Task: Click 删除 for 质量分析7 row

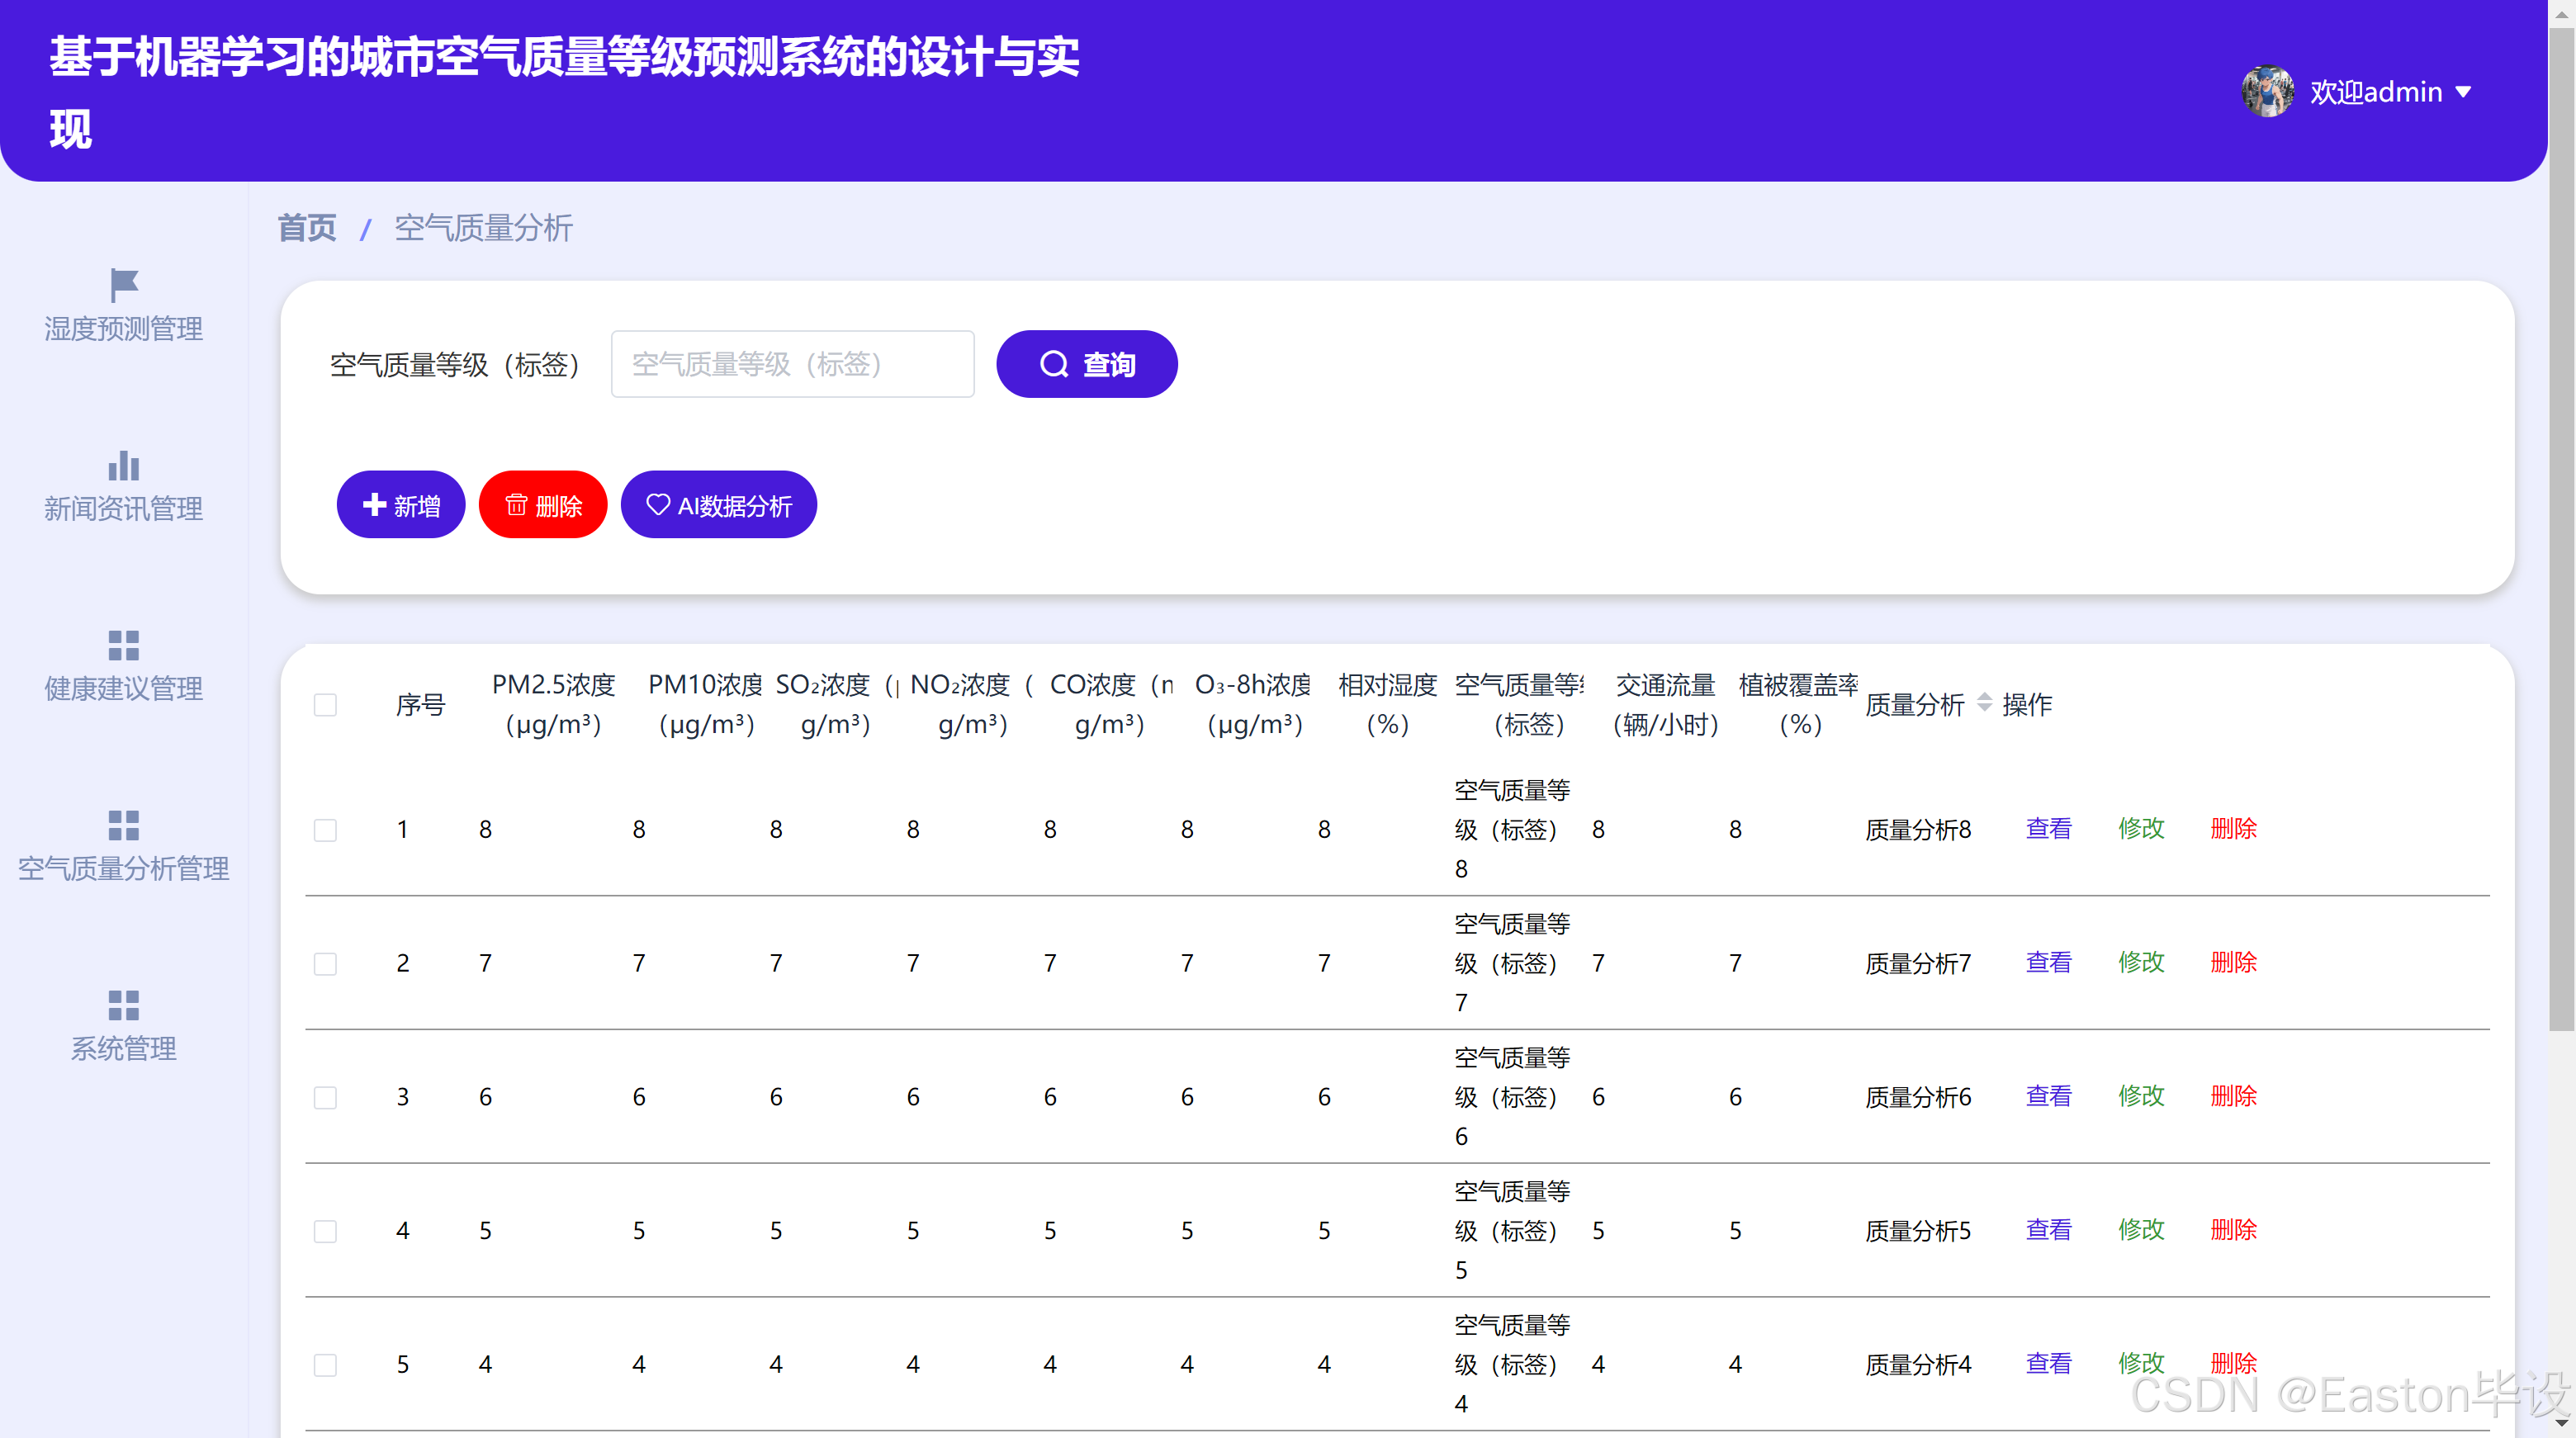Action: (x=2233, y=963)
